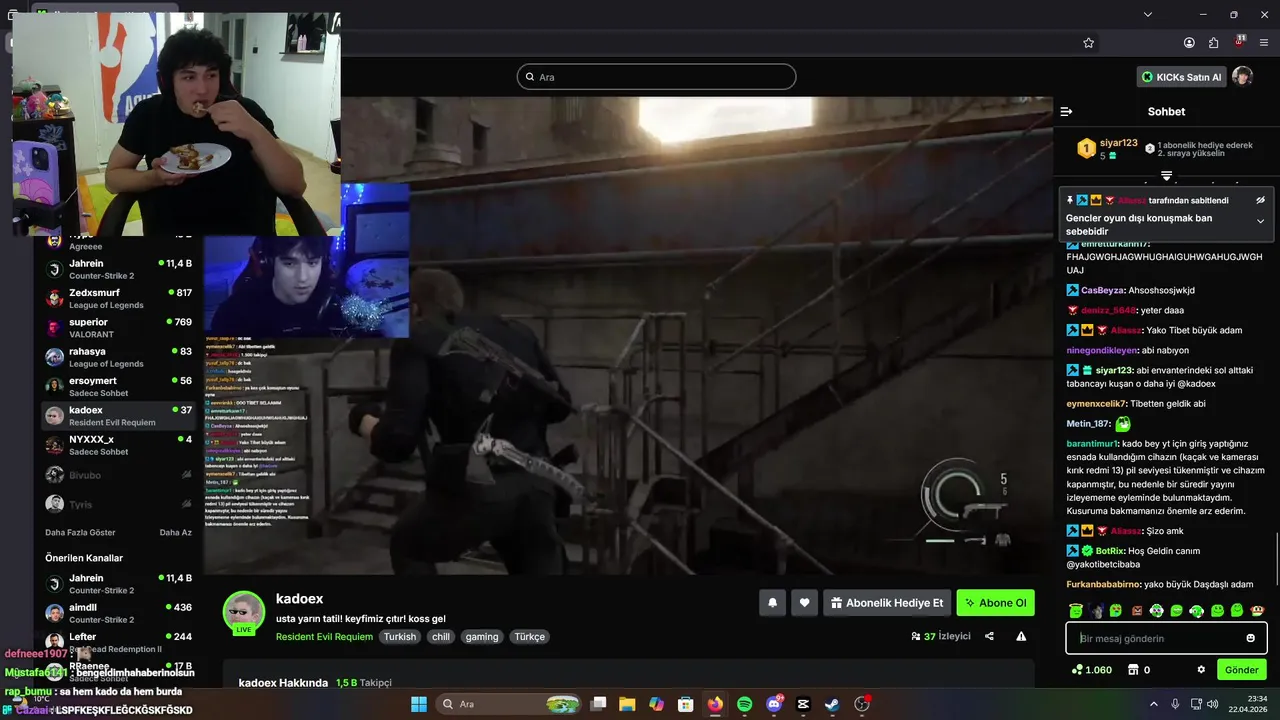Open Zedxsmurf channel in sidebar
This screenshot has width=1280, height=720.
click(118, 298)
